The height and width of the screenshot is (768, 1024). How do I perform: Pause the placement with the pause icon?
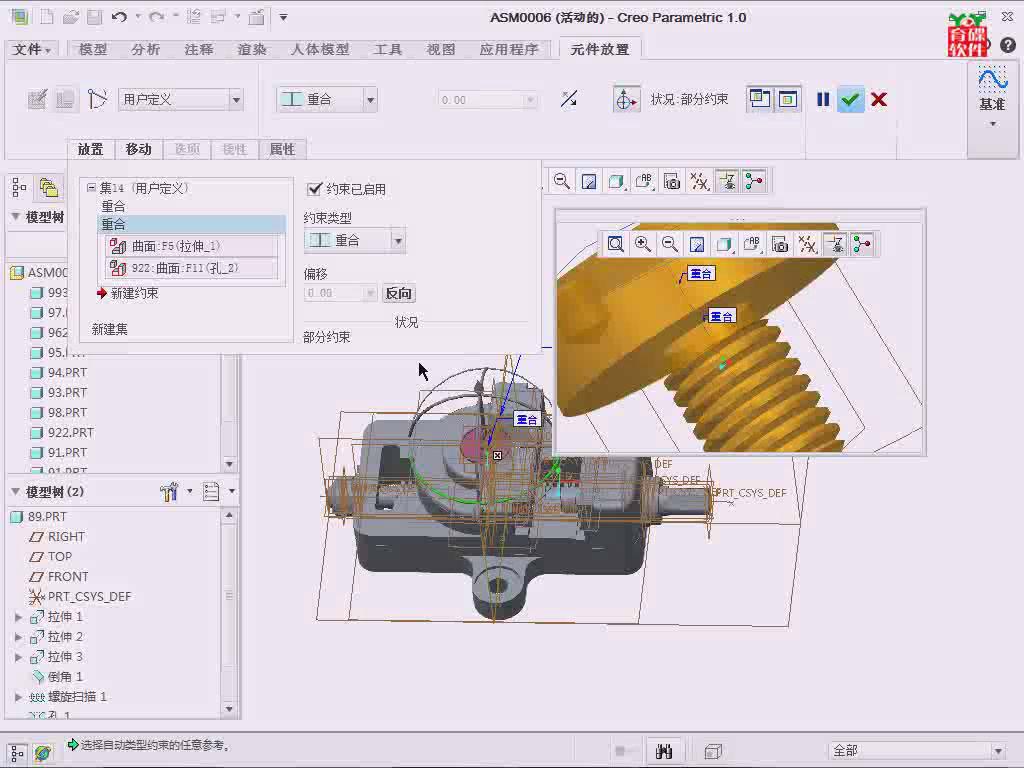pos(823,99)
